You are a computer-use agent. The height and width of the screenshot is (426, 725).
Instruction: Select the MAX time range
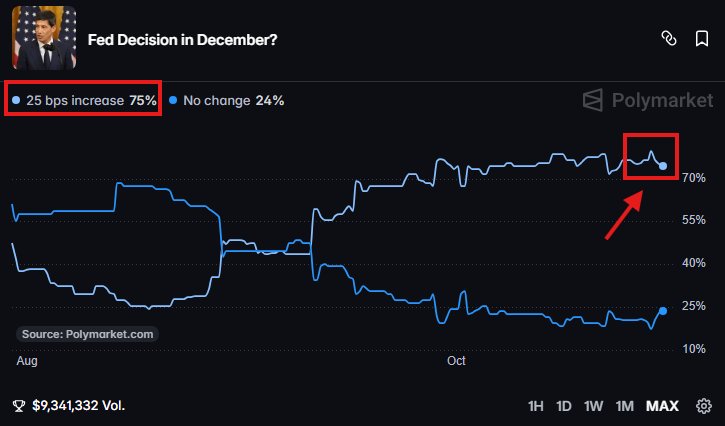662,406
